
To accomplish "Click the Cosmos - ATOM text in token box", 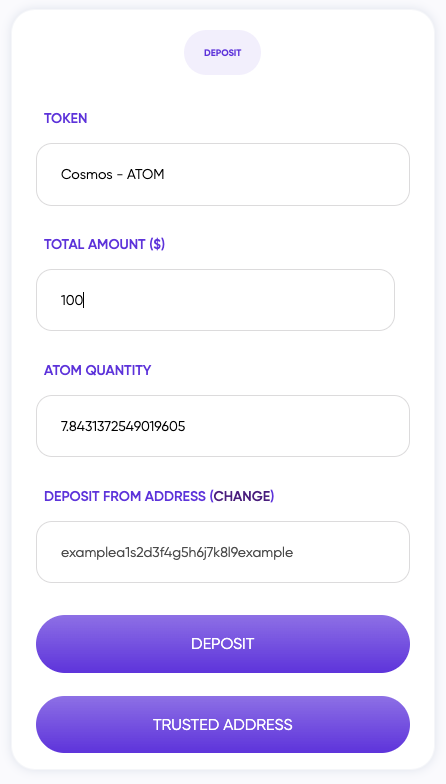I will pos(112,174).
